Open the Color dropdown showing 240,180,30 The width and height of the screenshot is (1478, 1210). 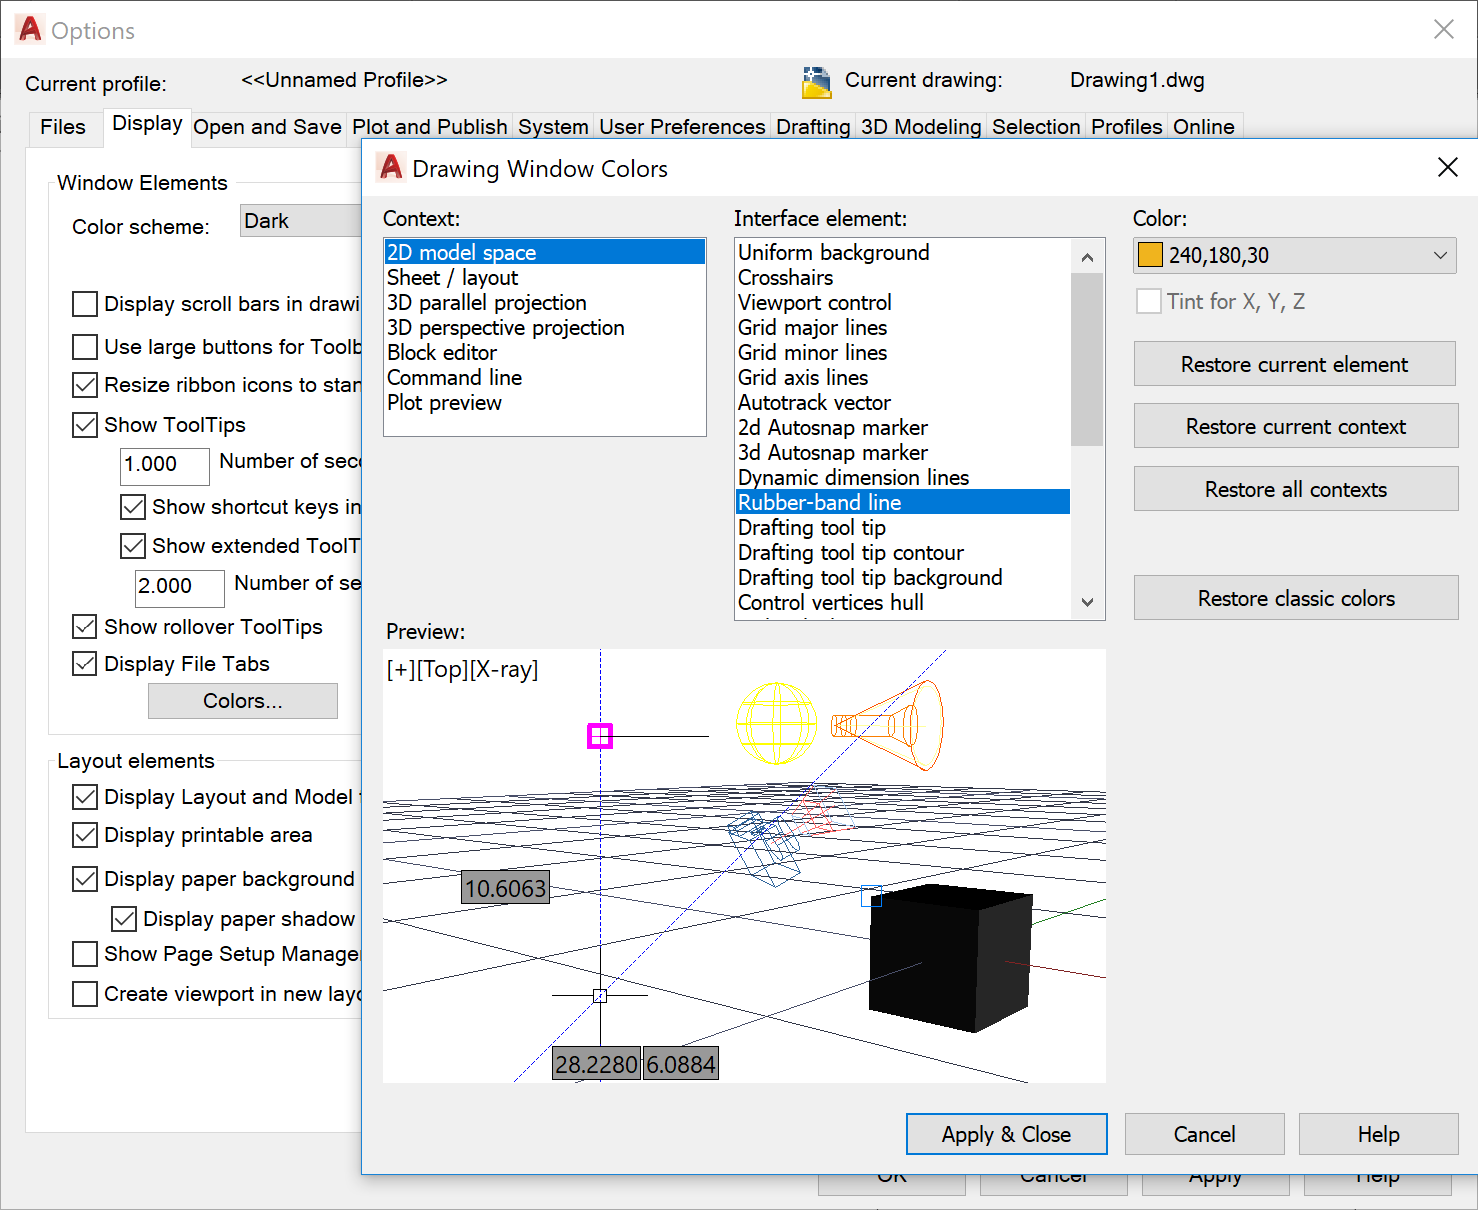click(1295, 255)
